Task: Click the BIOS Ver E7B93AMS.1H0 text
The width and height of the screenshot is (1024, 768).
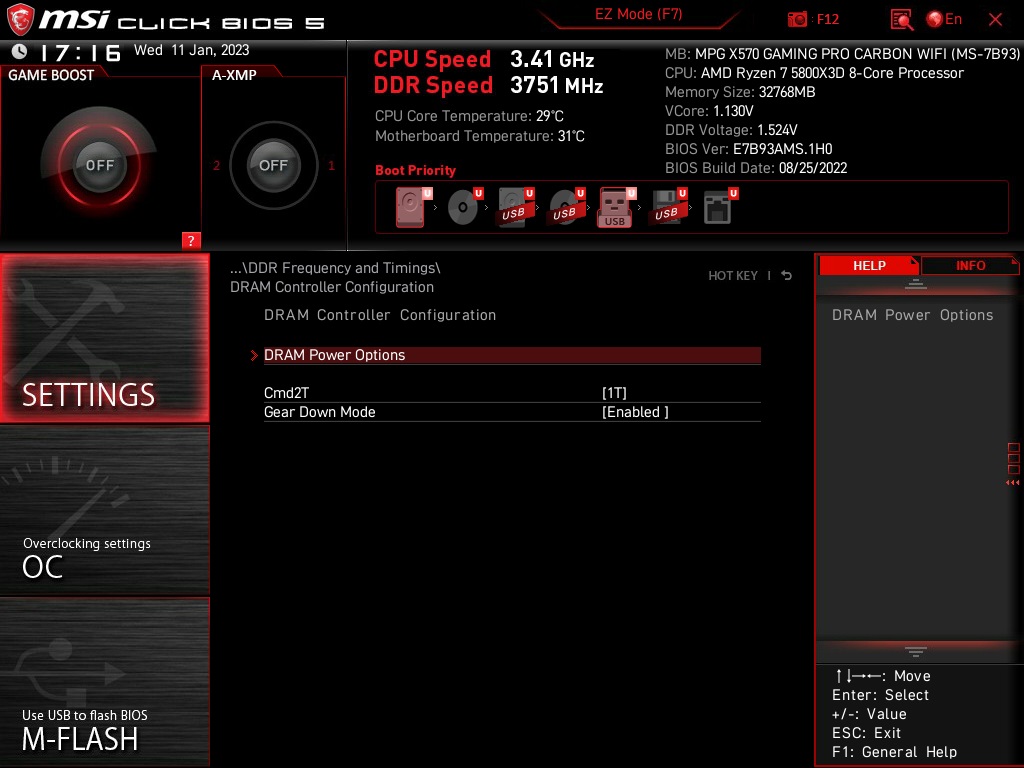Action: click(748, 149)
